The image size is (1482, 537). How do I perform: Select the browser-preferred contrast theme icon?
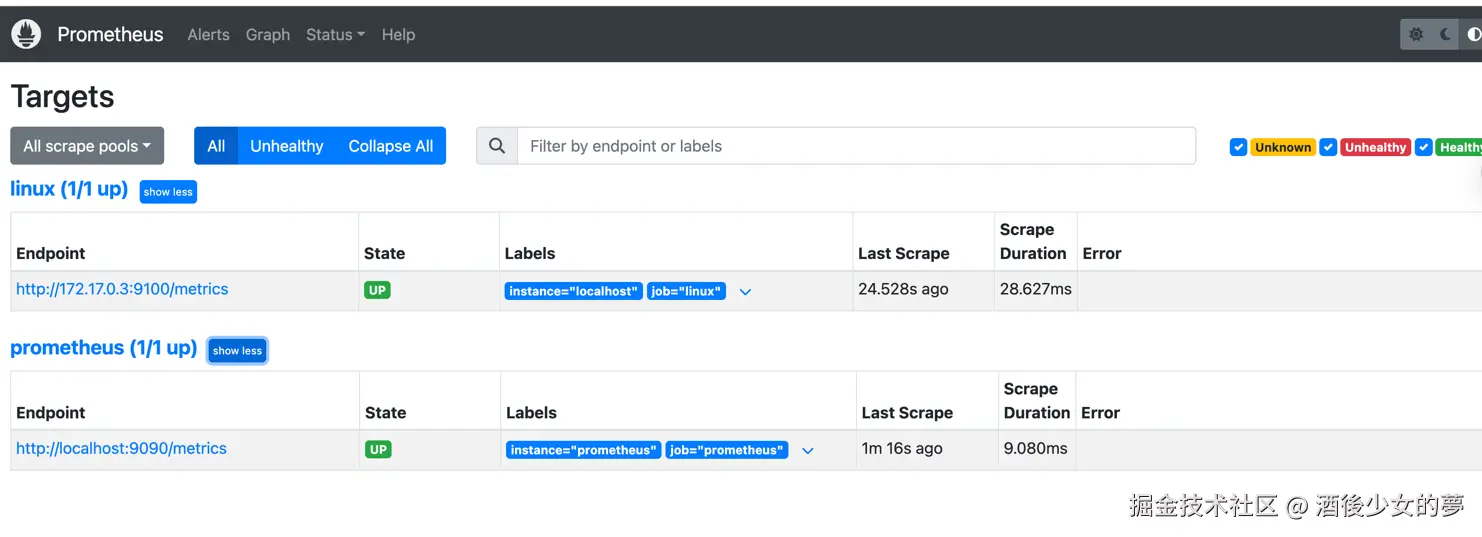click(1473, 34)
